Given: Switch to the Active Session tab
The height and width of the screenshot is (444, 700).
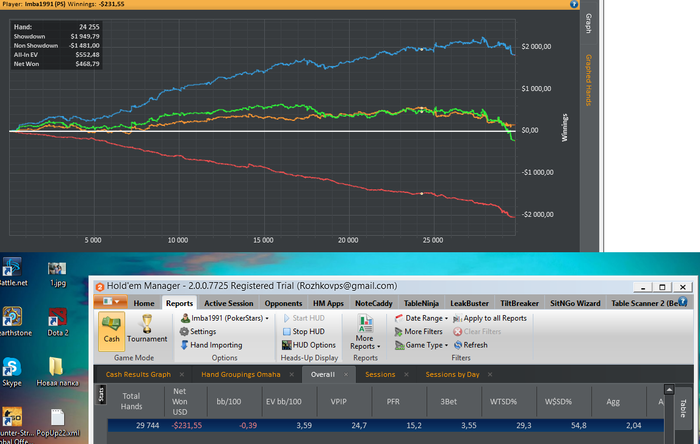Looking at the screenshot, I should pos(229,303).
